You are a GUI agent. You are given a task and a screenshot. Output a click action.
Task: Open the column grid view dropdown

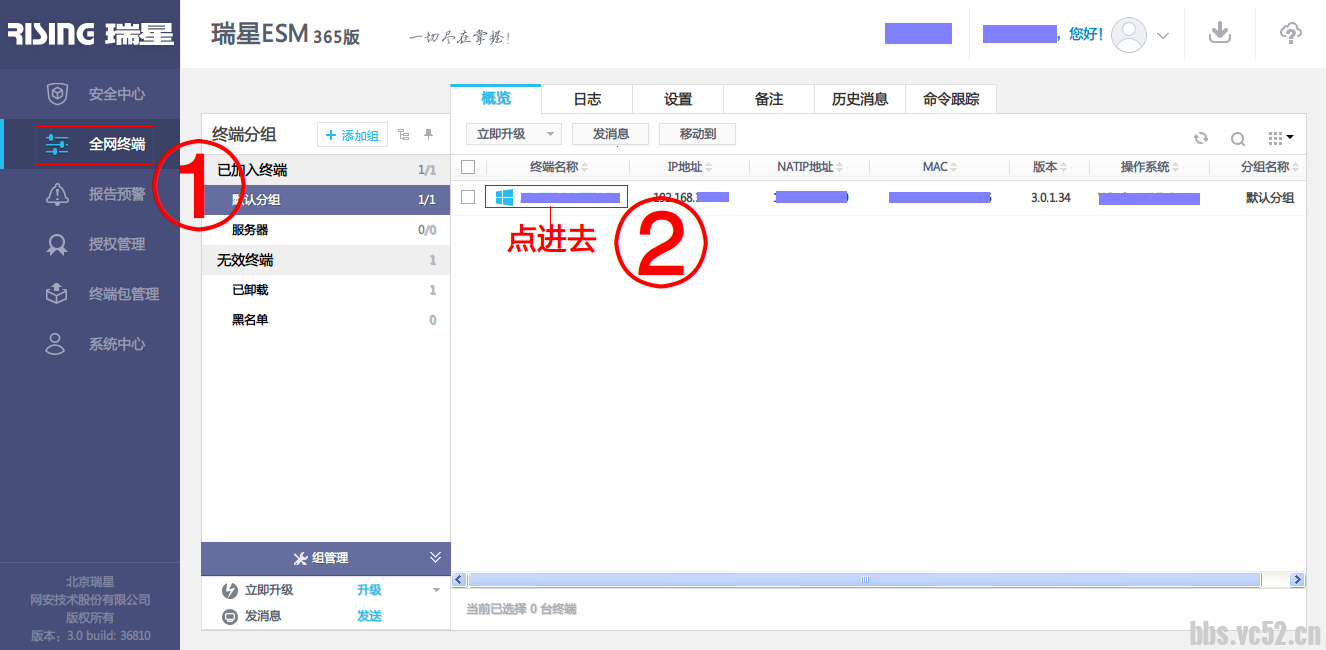point(1280,138)
